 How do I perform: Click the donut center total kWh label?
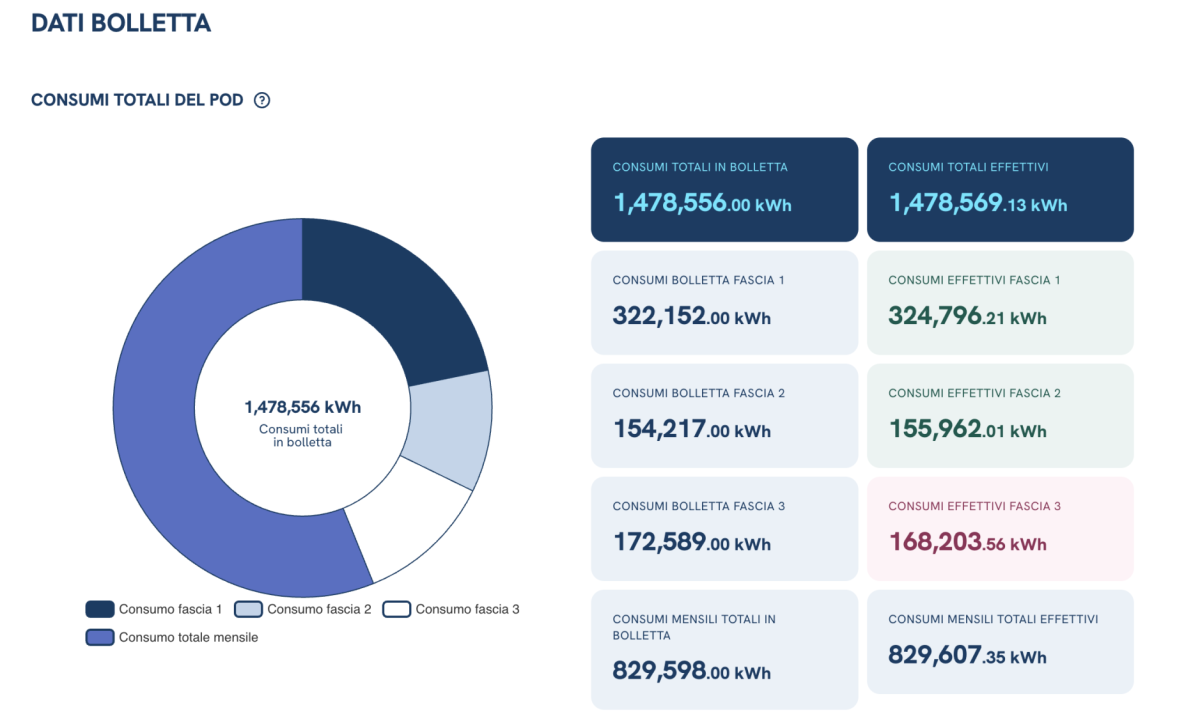pyautogui.click(x=302, y=407)
